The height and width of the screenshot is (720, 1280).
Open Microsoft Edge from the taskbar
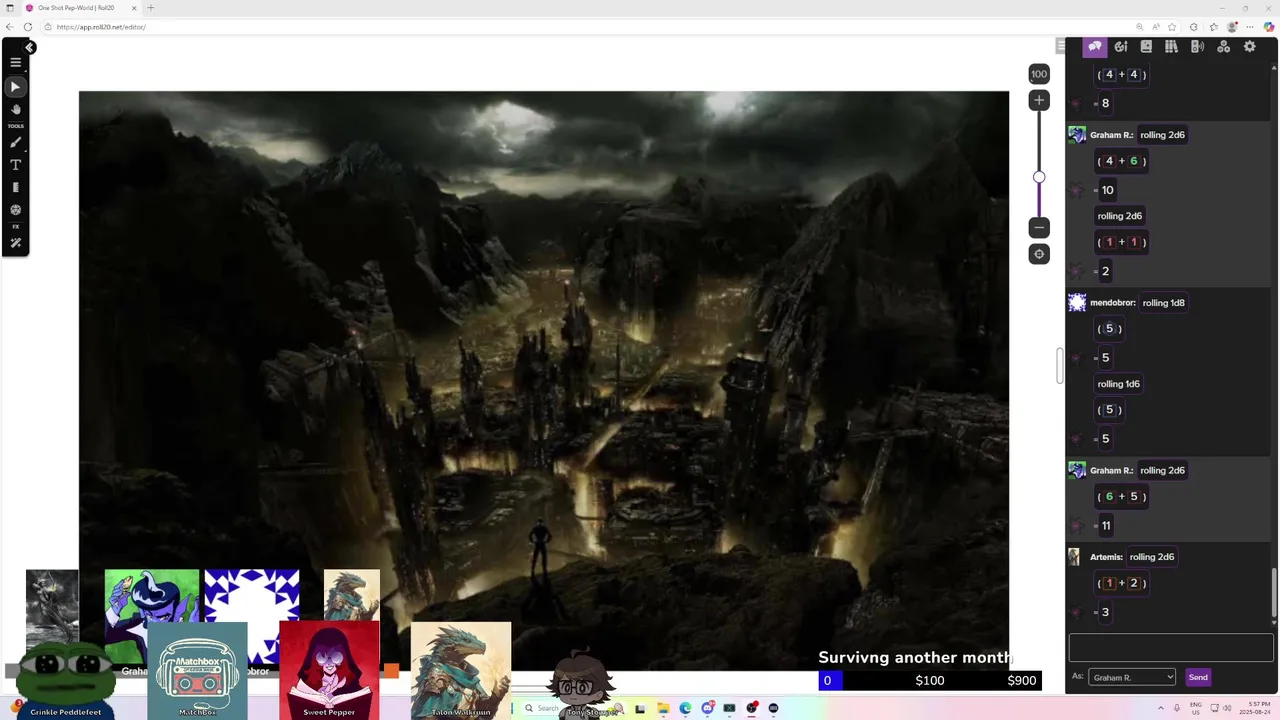(x=685, y=708)
